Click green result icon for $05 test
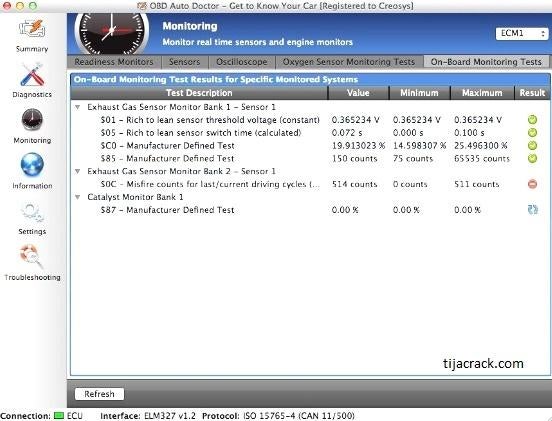552x421 pixels. point(532,133)
